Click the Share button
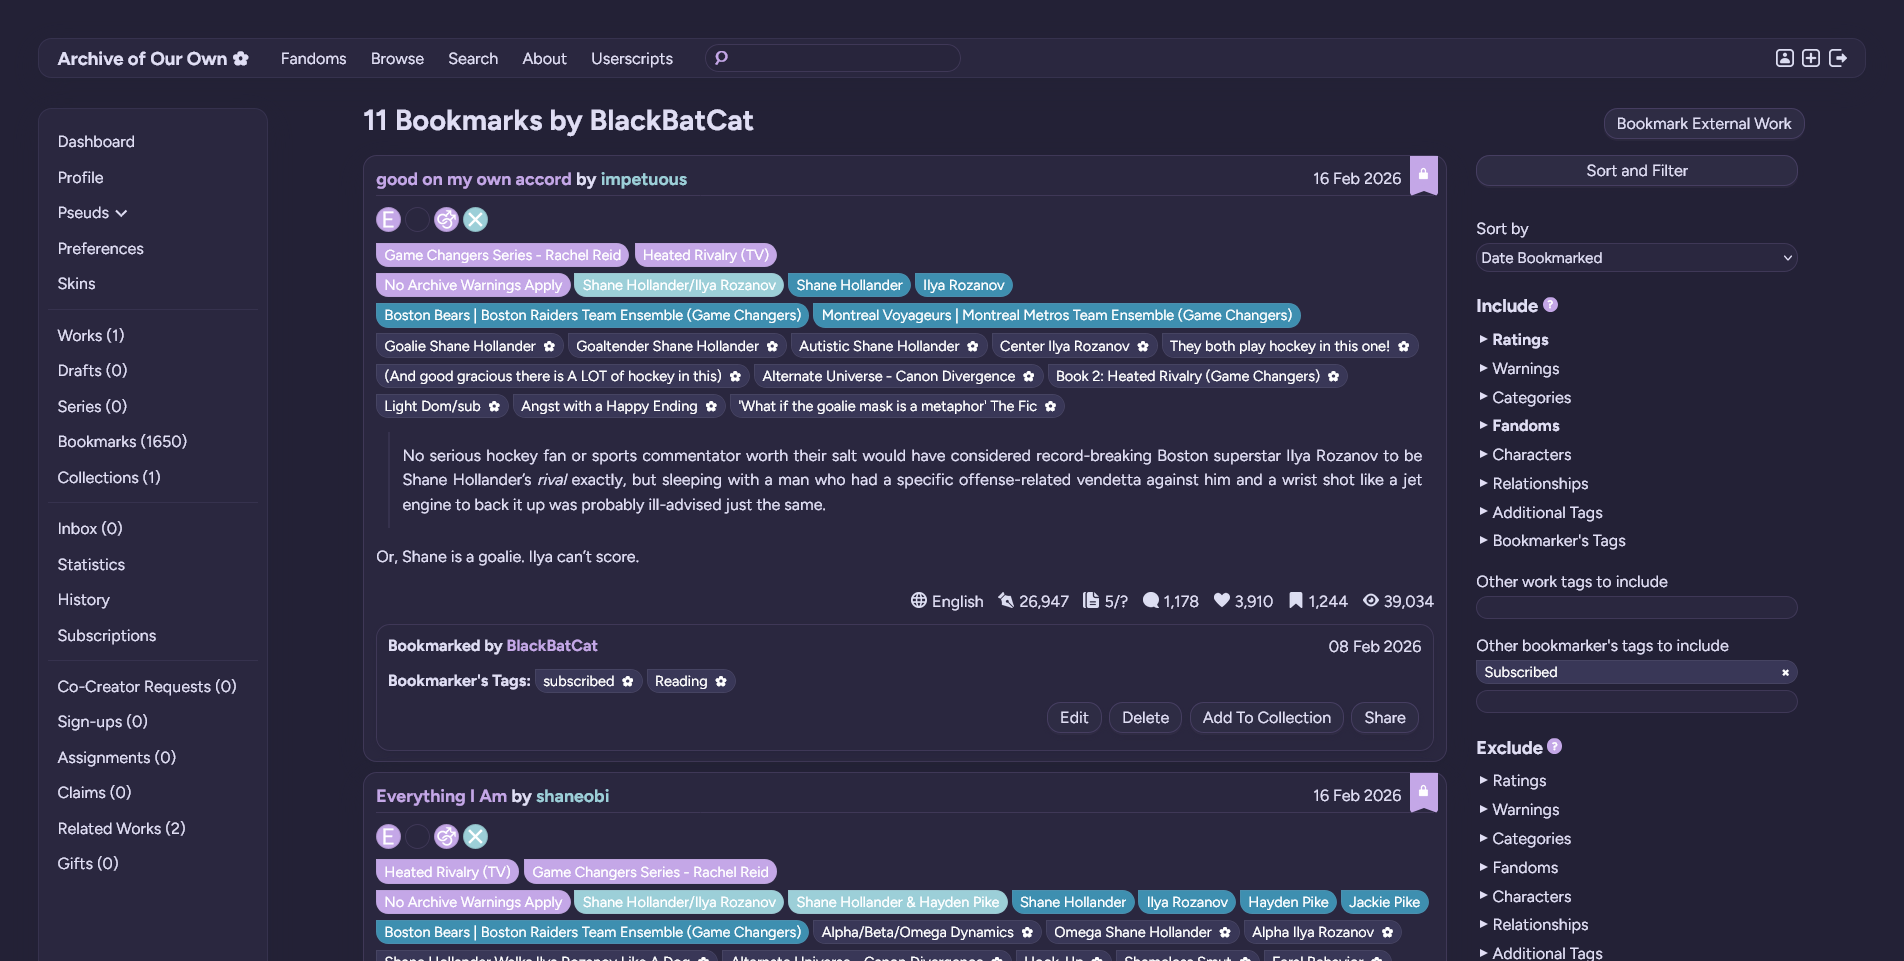 (1384, 718)
